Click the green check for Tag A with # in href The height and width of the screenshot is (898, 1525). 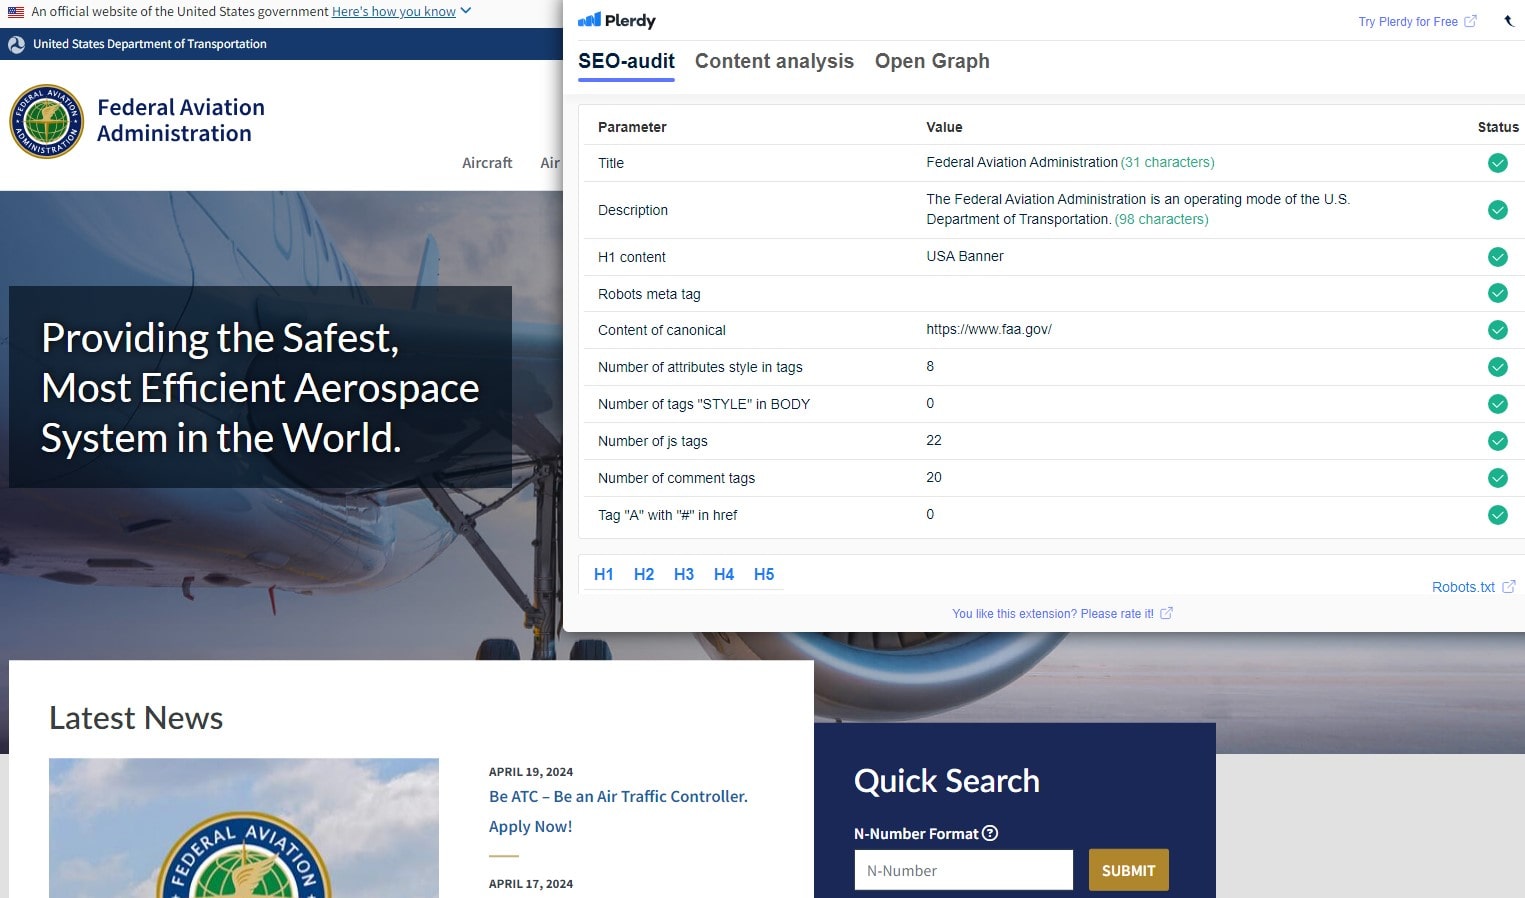click(1497, 515)
